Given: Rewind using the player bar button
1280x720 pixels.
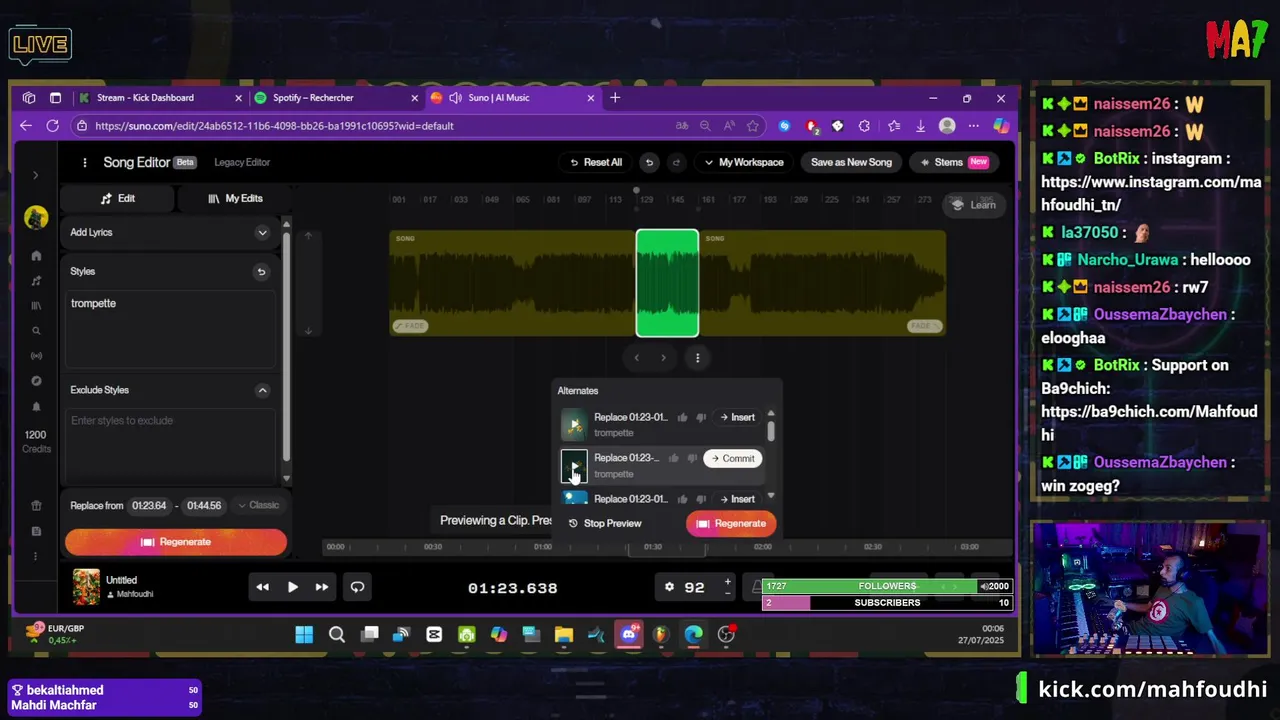Looking at the screenshot, I should tap(262, 587).
